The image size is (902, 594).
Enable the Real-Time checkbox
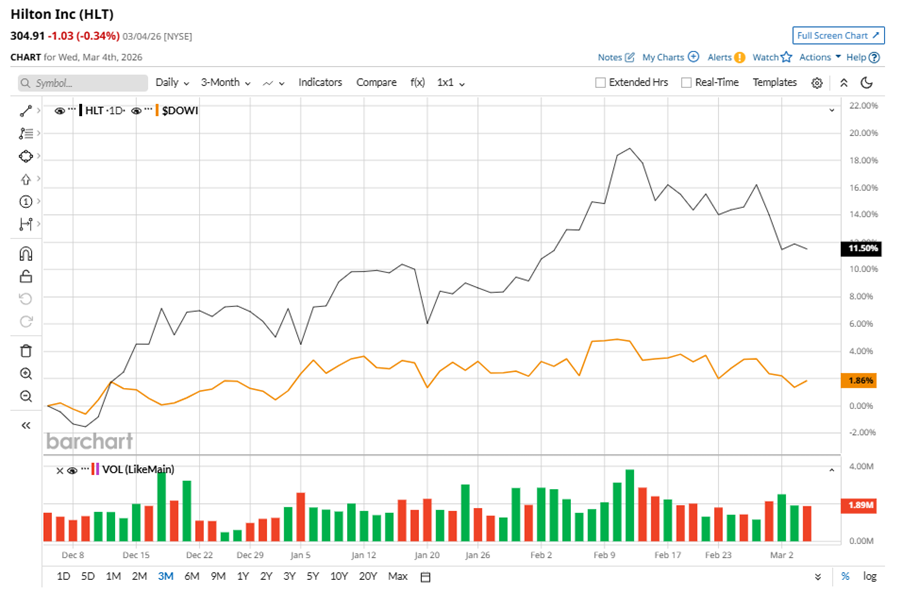point(686,83)
